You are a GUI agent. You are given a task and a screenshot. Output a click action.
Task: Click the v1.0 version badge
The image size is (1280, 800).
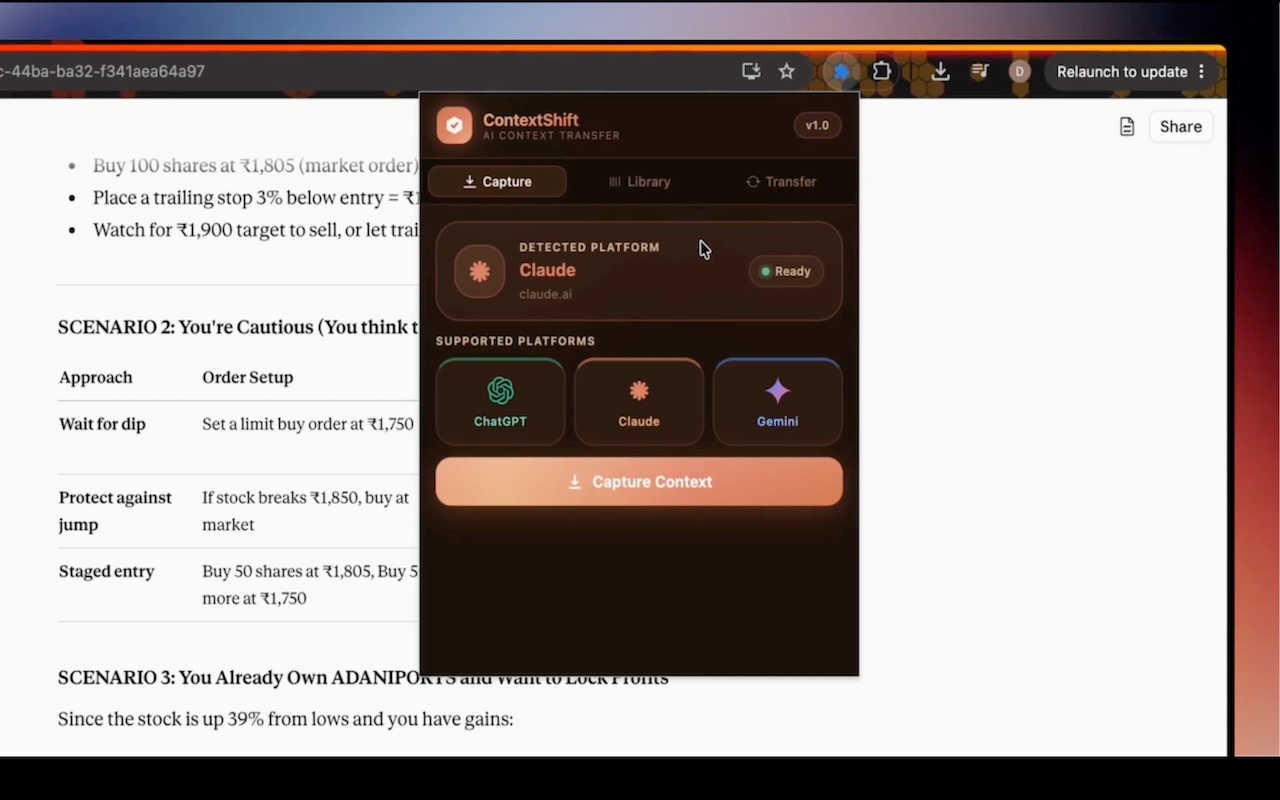(x=817, y=126)
